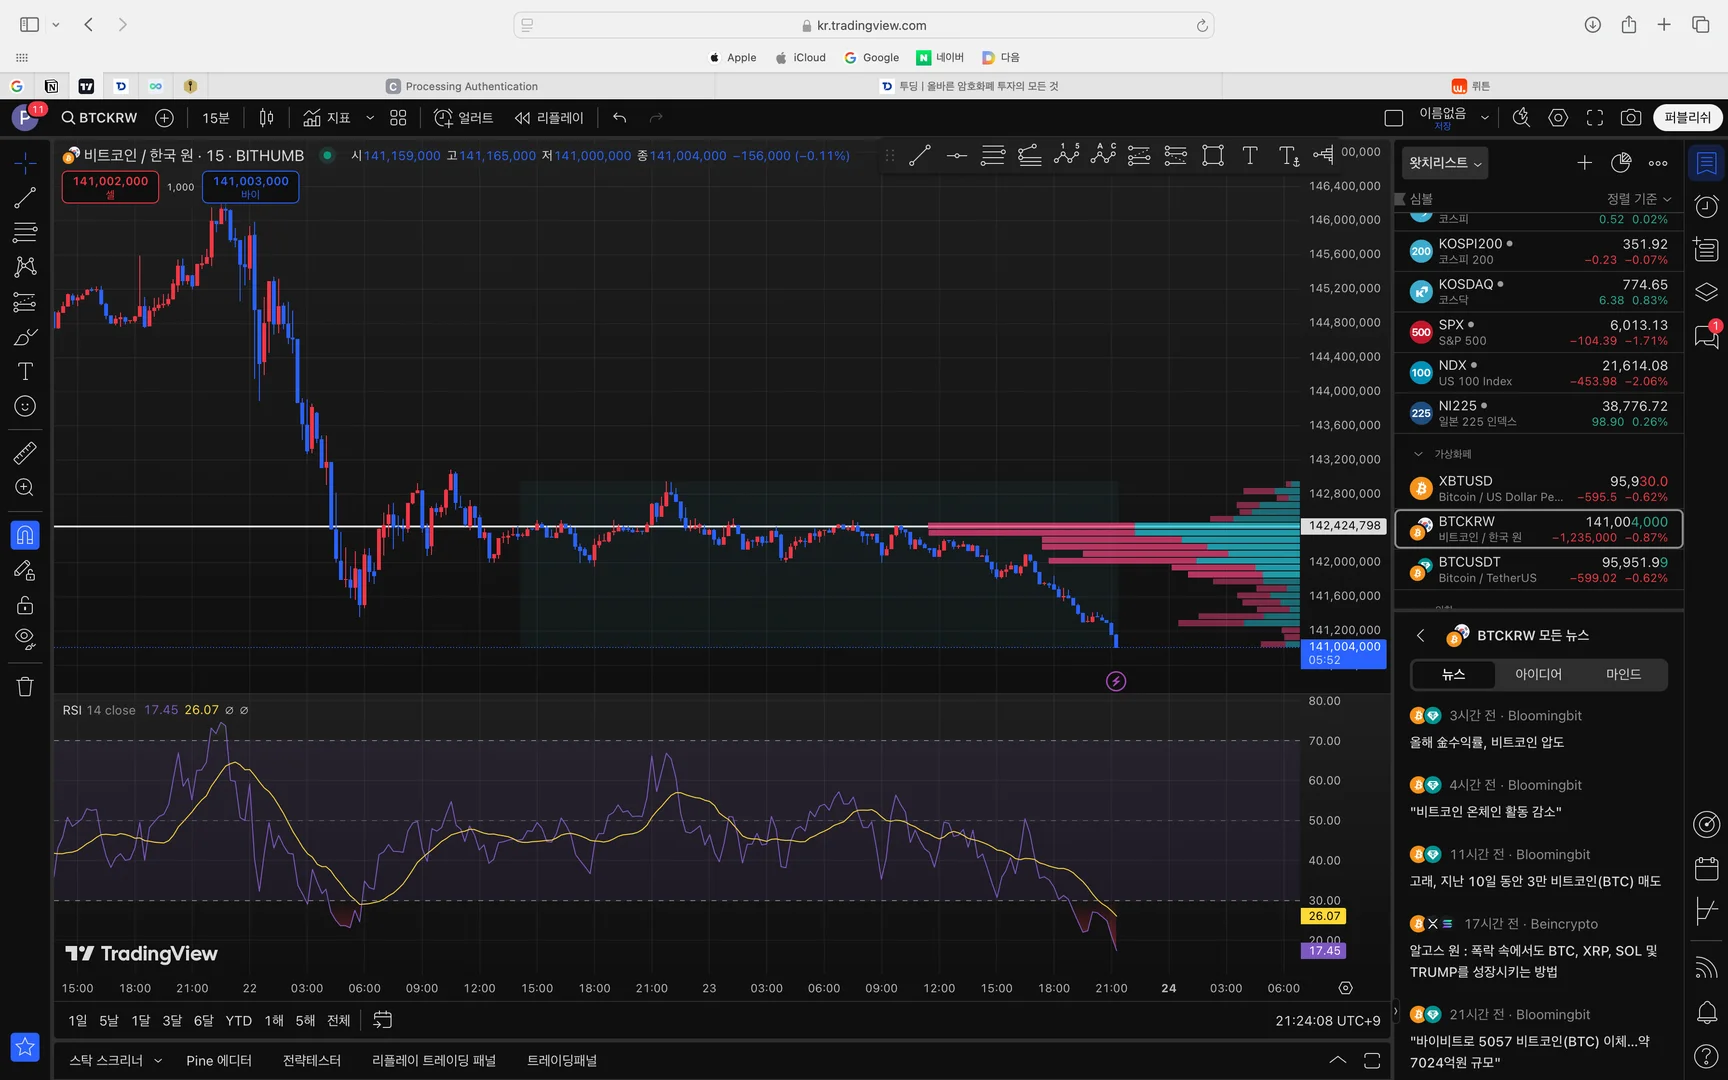Open the economic calendar panel icon
This screenshot has width=1728, height=1080.
click(1706, 868)
